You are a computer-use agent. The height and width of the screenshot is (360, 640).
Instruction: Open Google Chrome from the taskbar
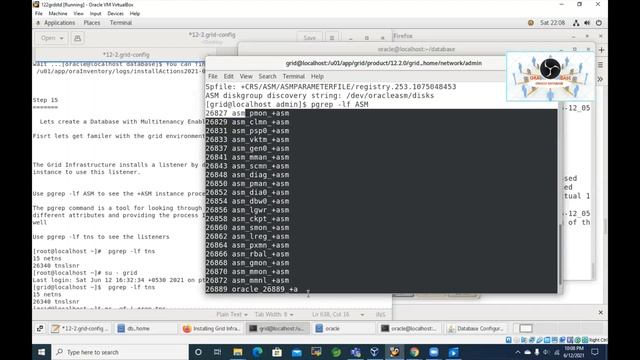tap(414, 352)
